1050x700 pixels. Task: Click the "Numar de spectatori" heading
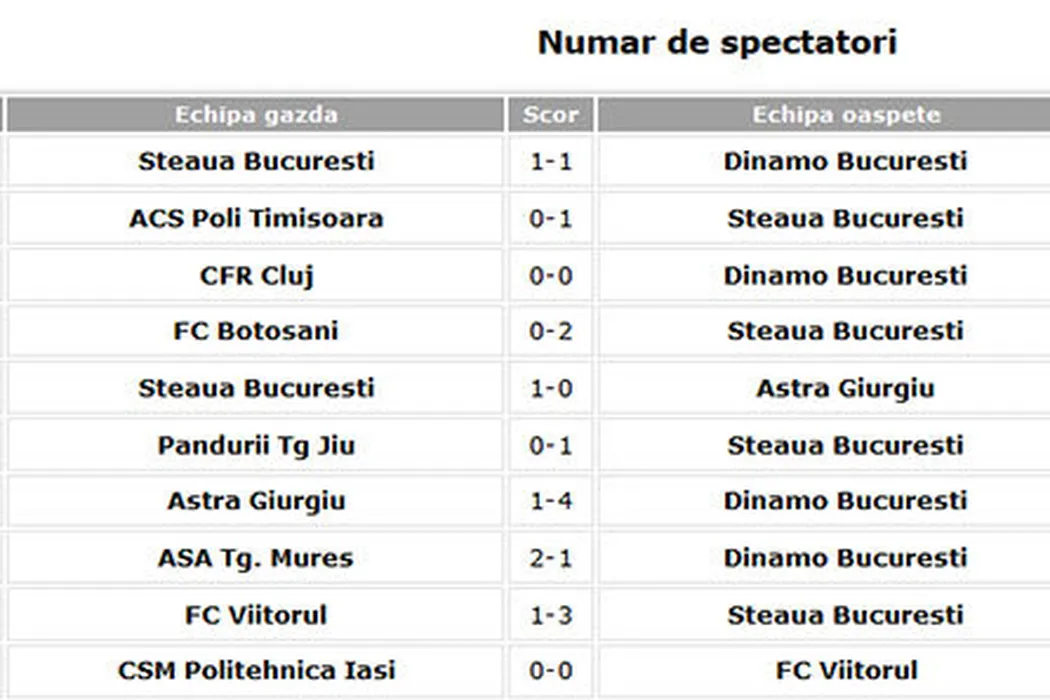pos(716,43)
